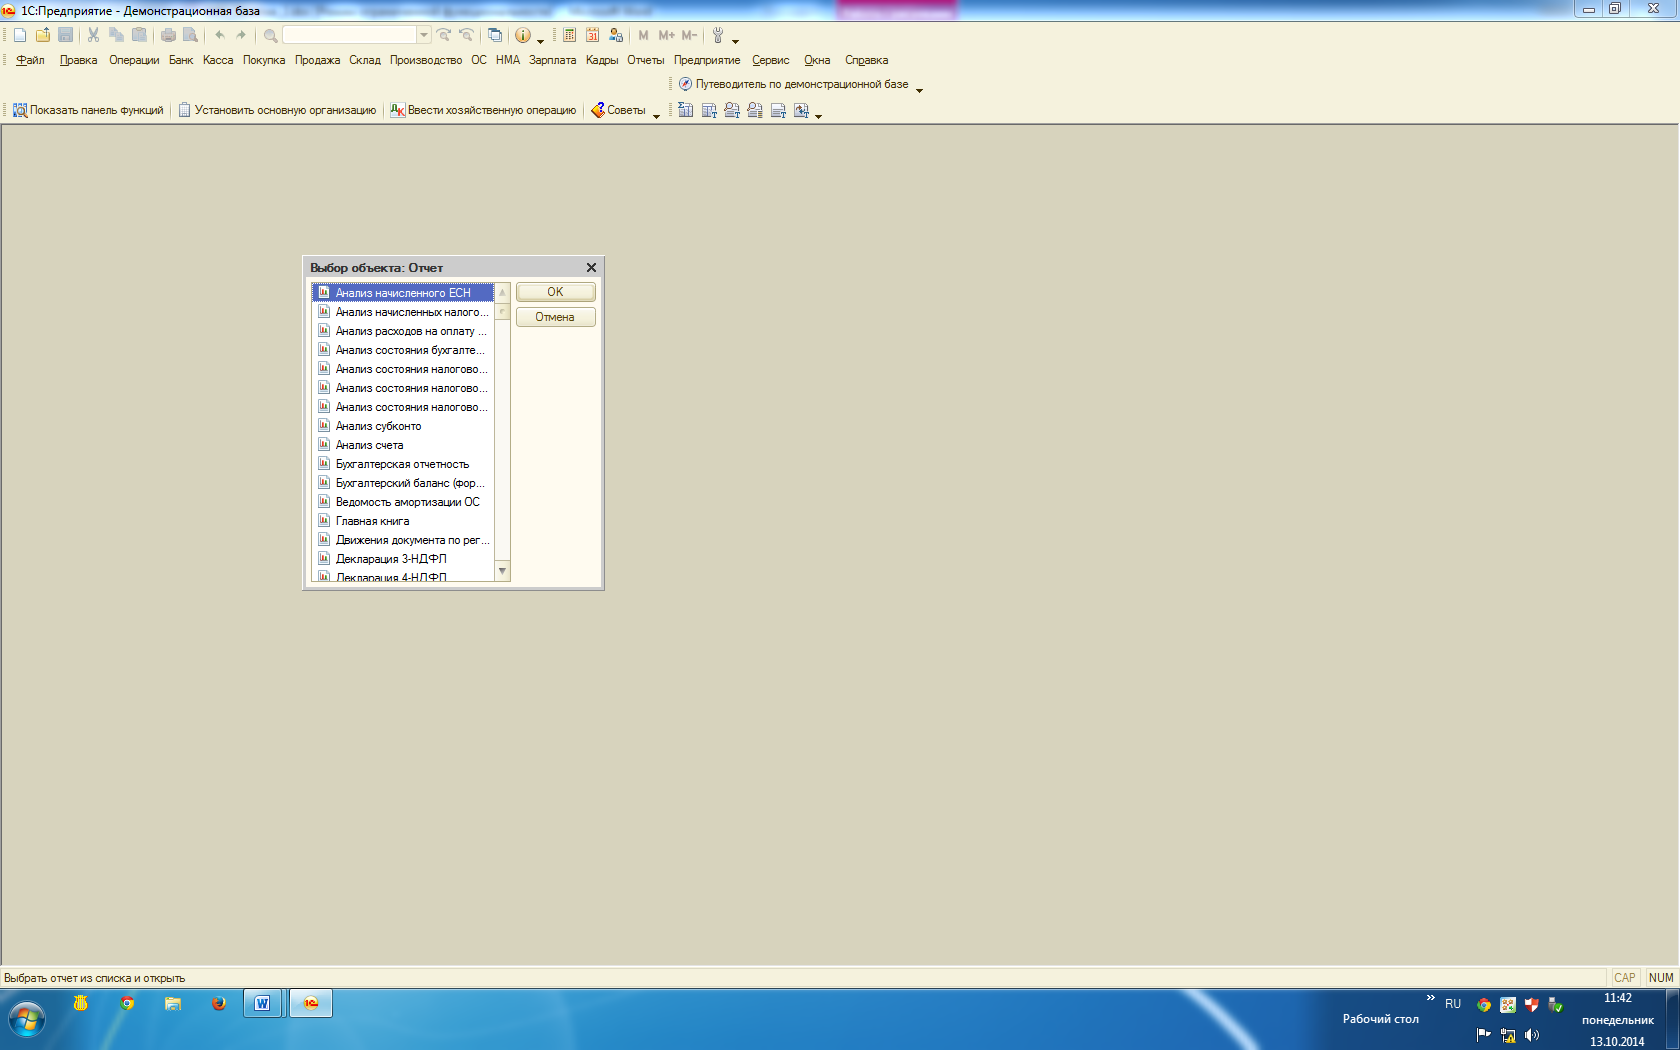Click the wrench settings toolbar icon
1680x1050 pixels.
click(x=717, y=35)
